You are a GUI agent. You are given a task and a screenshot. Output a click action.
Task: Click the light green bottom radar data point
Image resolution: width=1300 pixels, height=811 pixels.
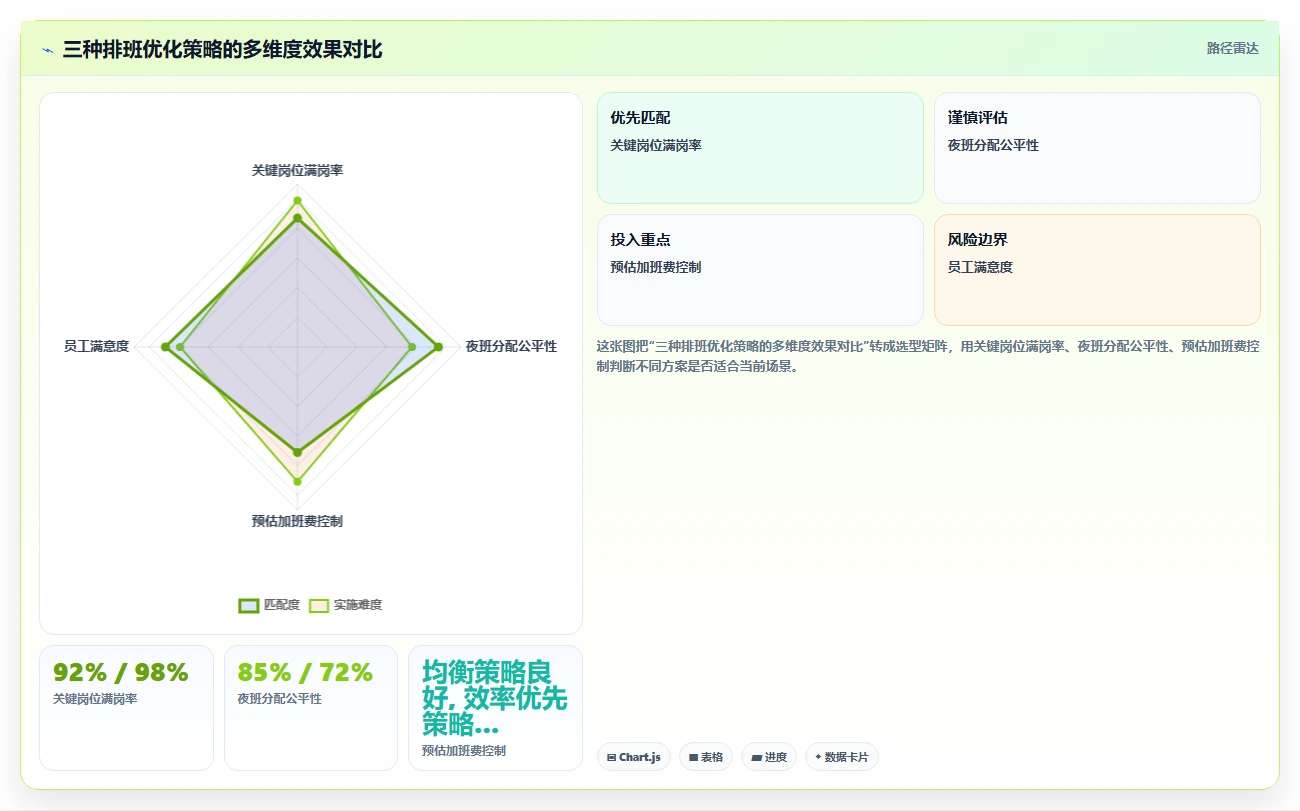(297, 482)
